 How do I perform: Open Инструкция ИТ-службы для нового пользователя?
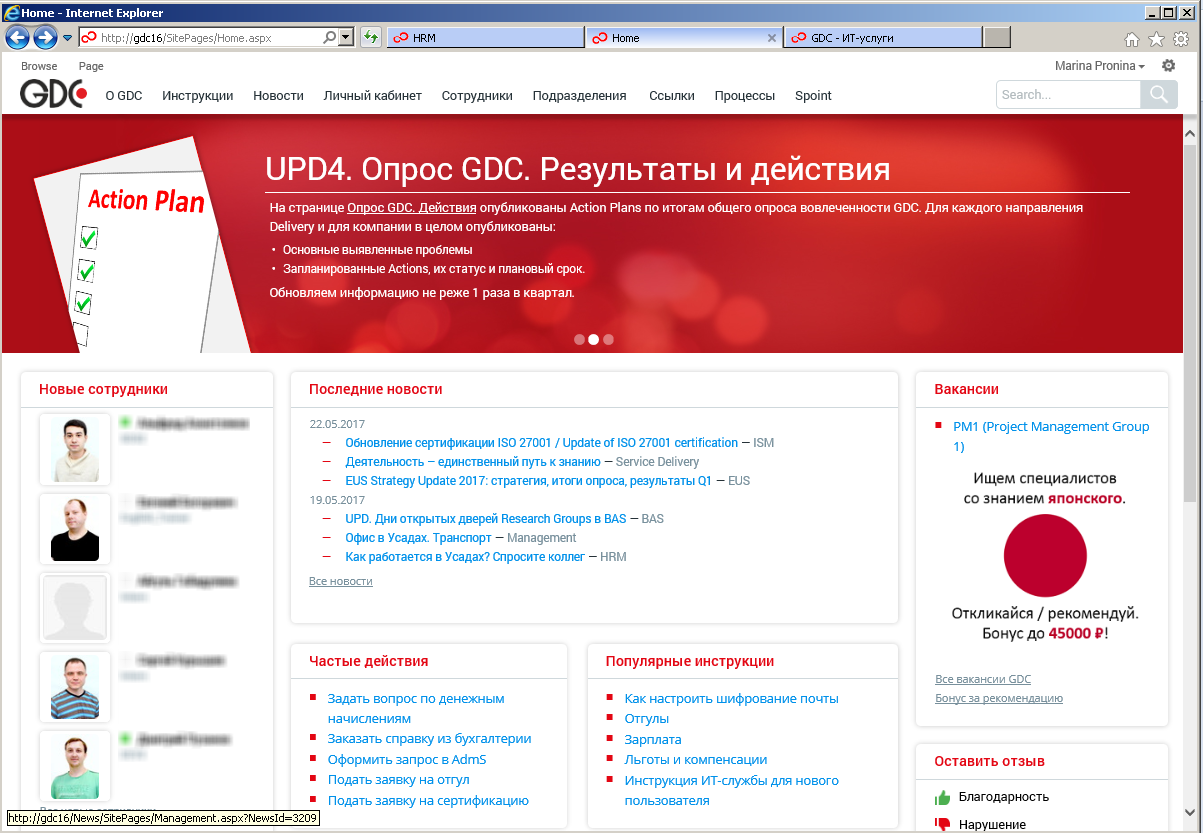[x=732, y=790]
